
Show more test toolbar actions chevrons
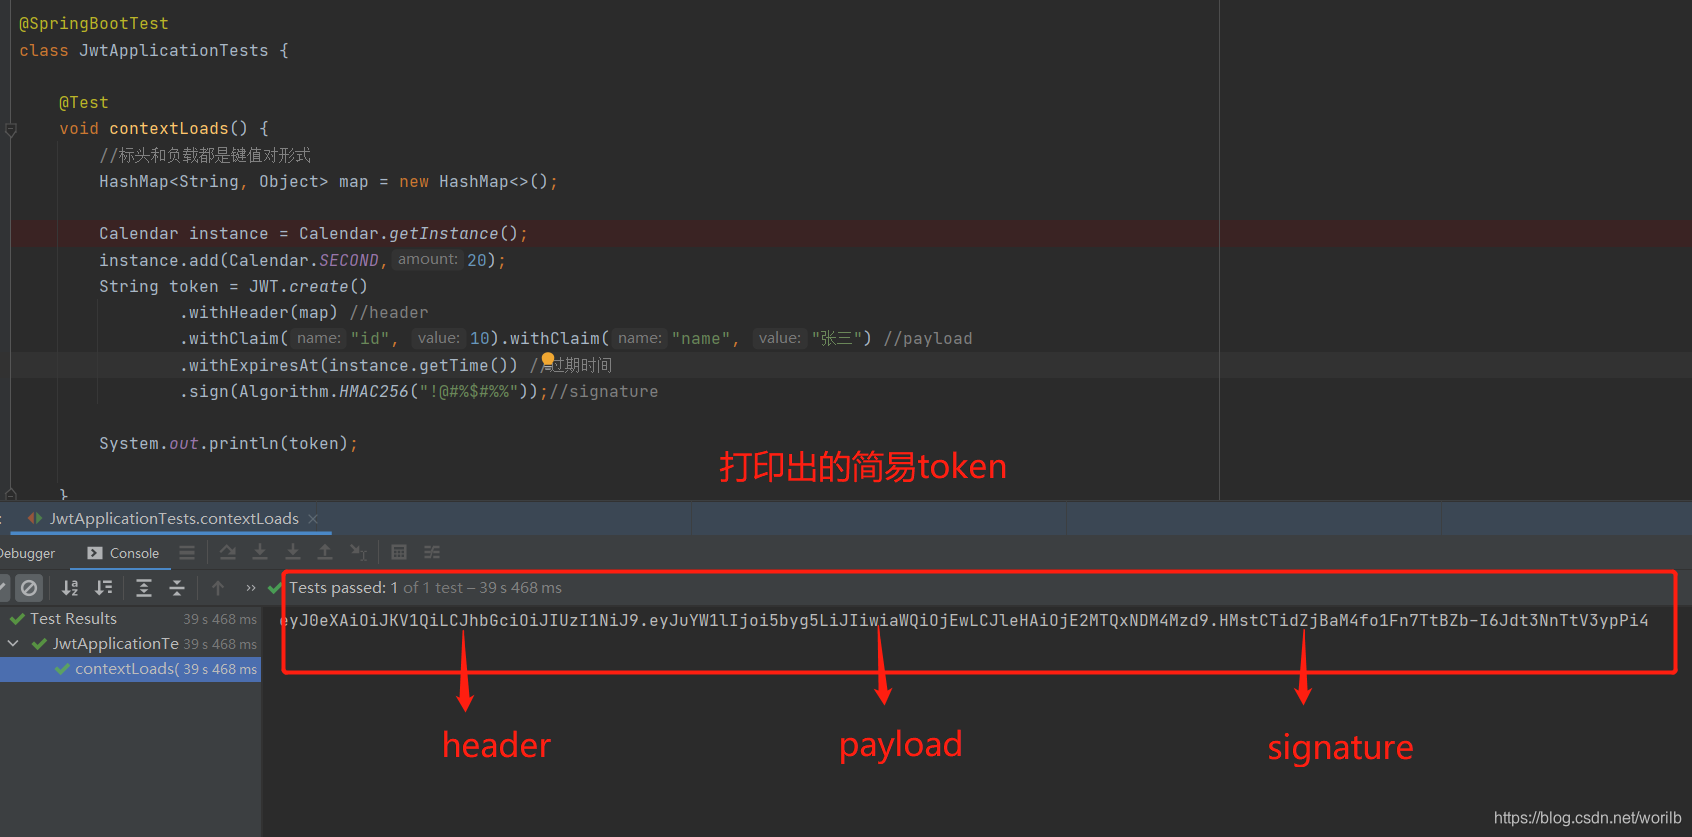pos(251,588)
